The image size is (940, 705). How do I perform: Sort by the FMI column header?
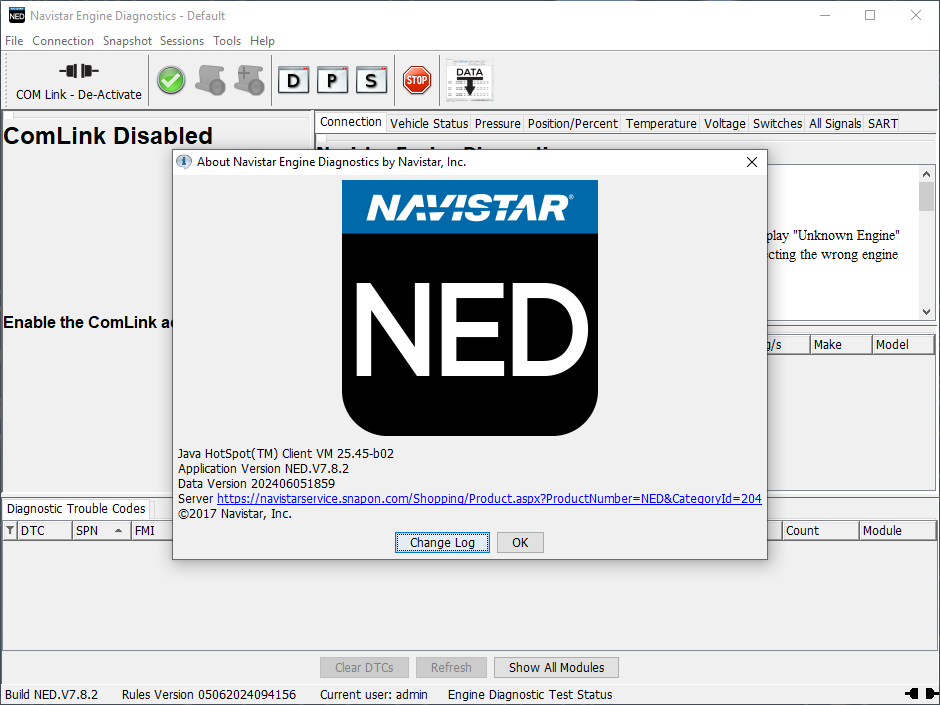[x=152, y=531]
